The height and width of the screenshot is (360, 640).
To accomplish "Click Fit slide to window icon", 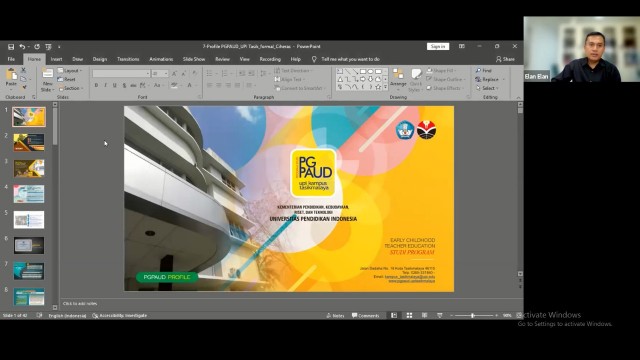I will pos(519,316).
